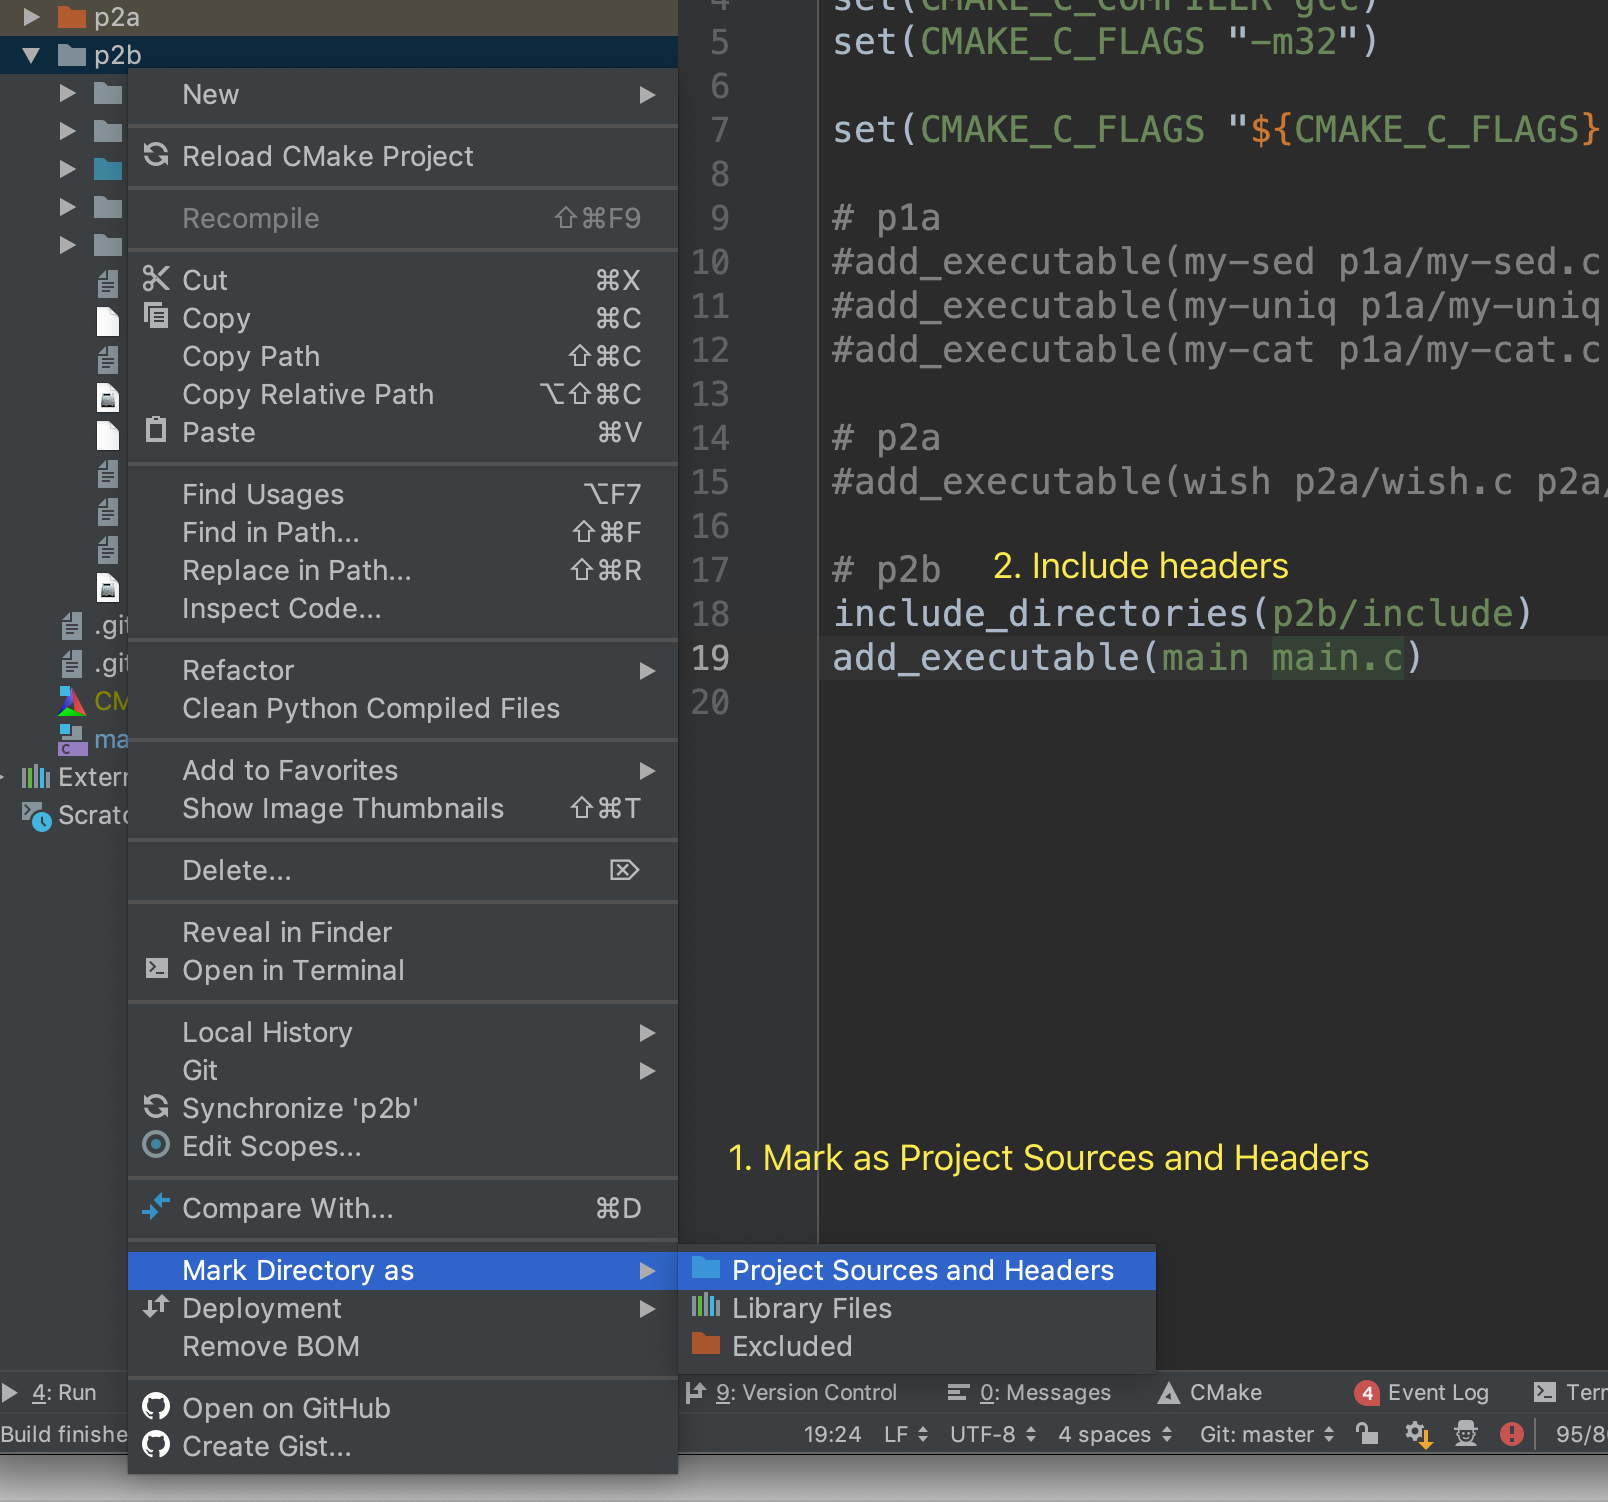Click Open in Terminal menu entry
The image size is (1608, 1502).
tap(293, 970)
